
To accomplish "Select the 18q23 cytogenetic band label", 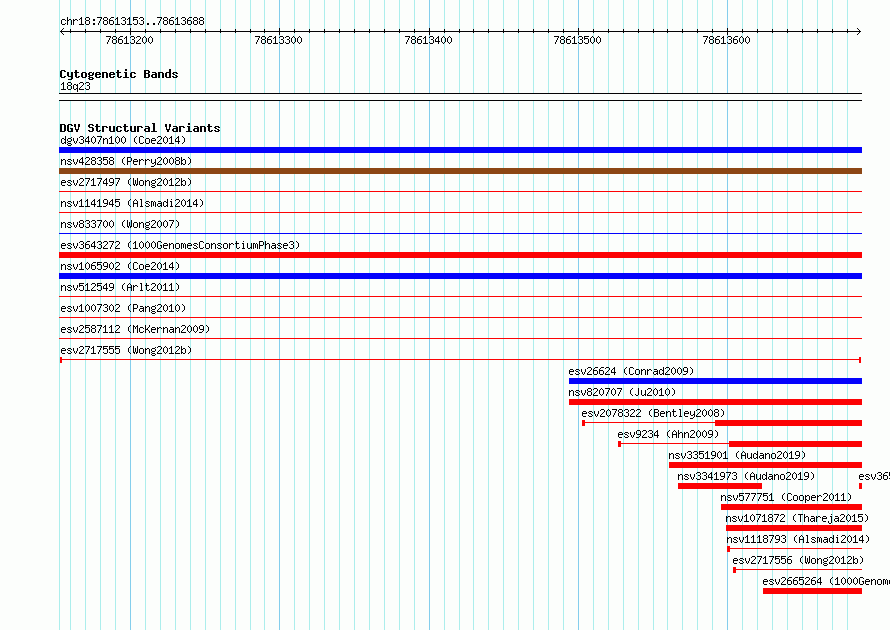I will [x=75, y=86].
